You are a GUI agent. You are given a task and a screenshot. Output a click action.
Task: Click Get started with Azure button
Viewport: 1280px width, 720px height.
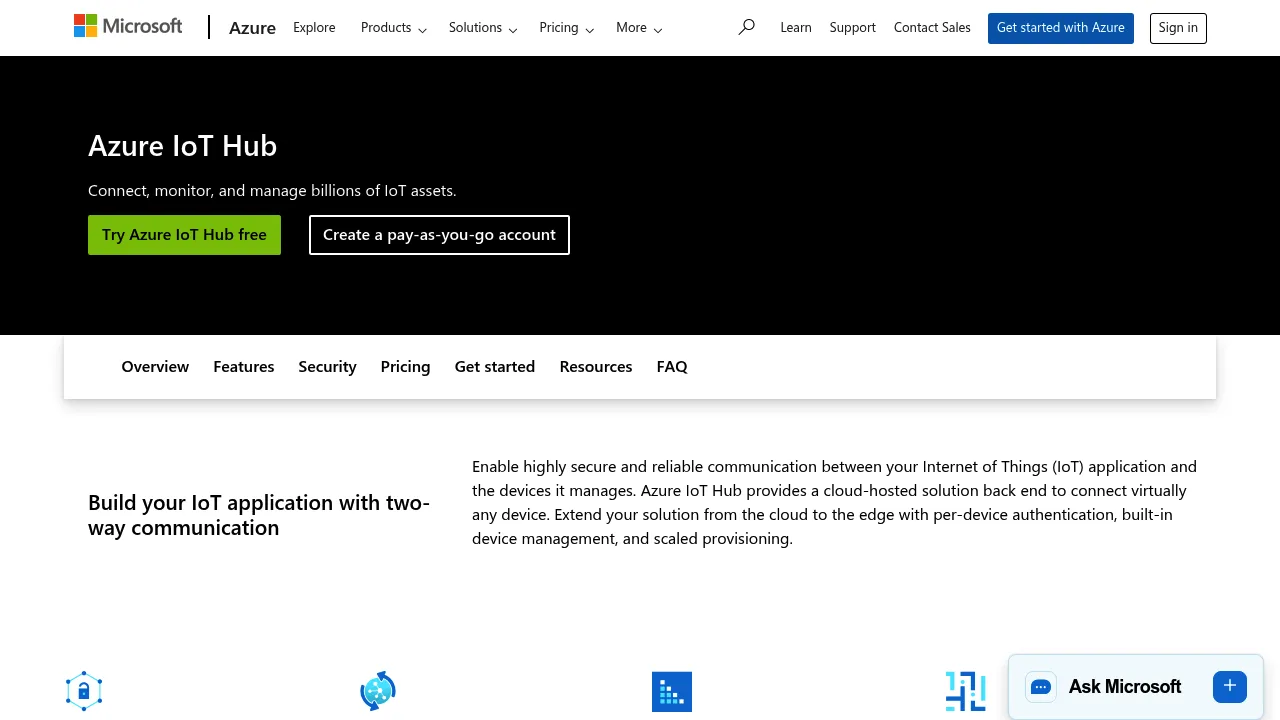(1061, 28)
